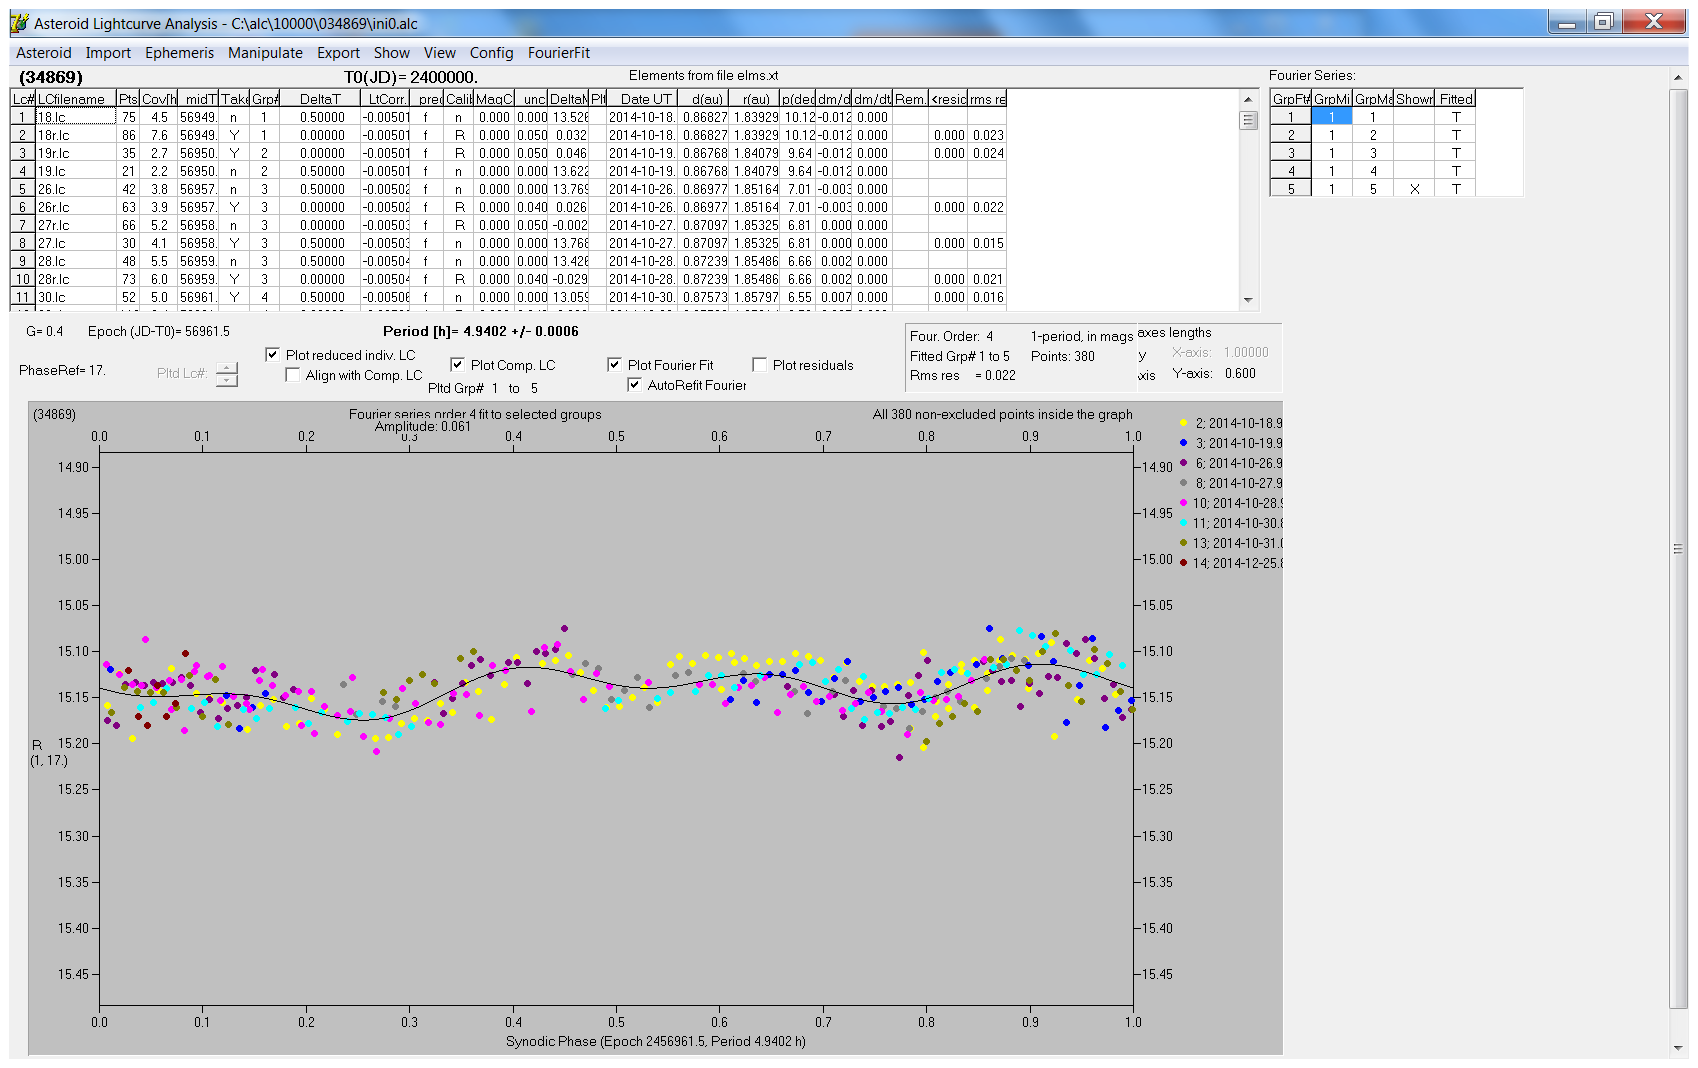1698x1068 pixels.
Task: Click the Shown X mark in Fourier row 5
Action: (x=1414, y=189)
